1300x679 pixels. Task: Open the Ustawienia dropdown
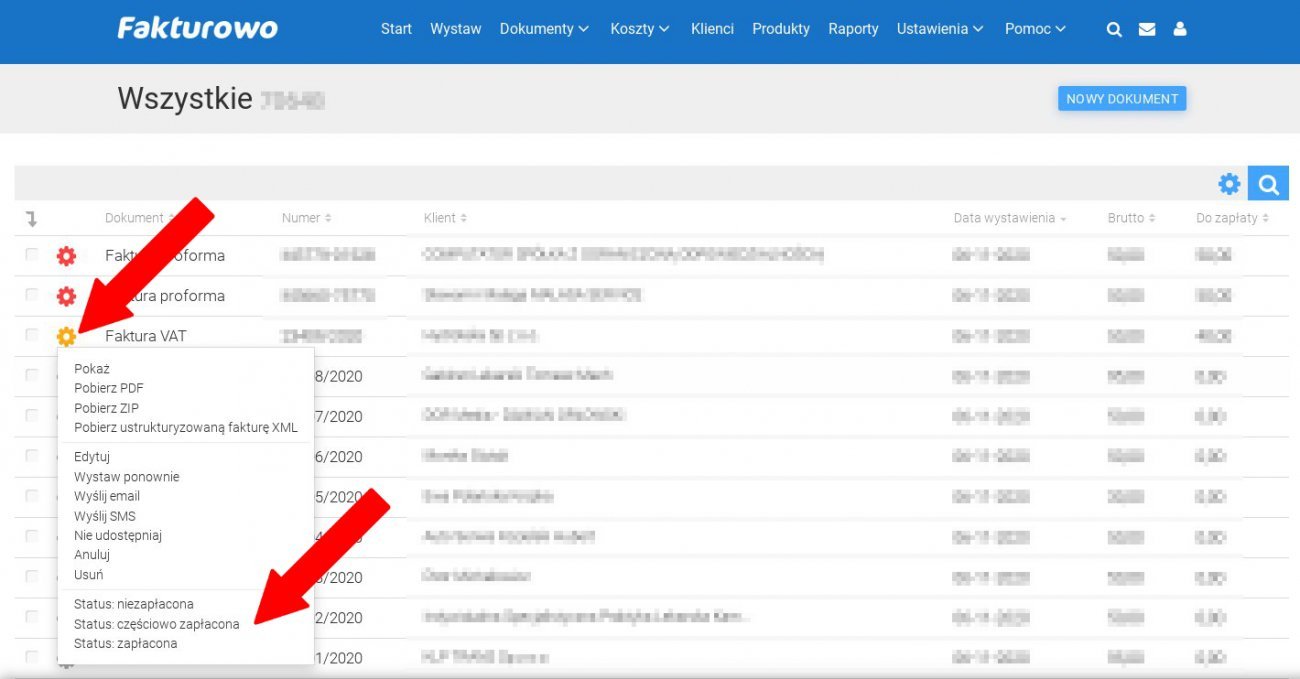tap(941, 29)
